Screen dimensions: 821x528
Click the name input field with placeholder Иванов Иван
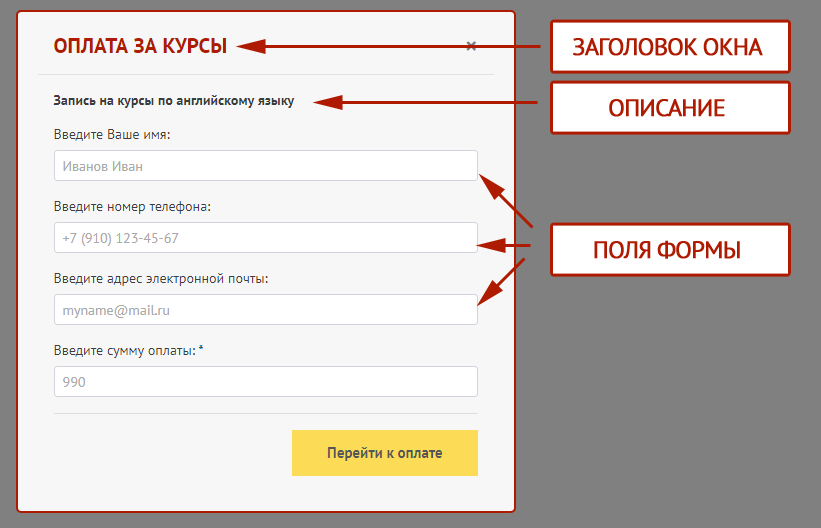[x=265, y=166]
